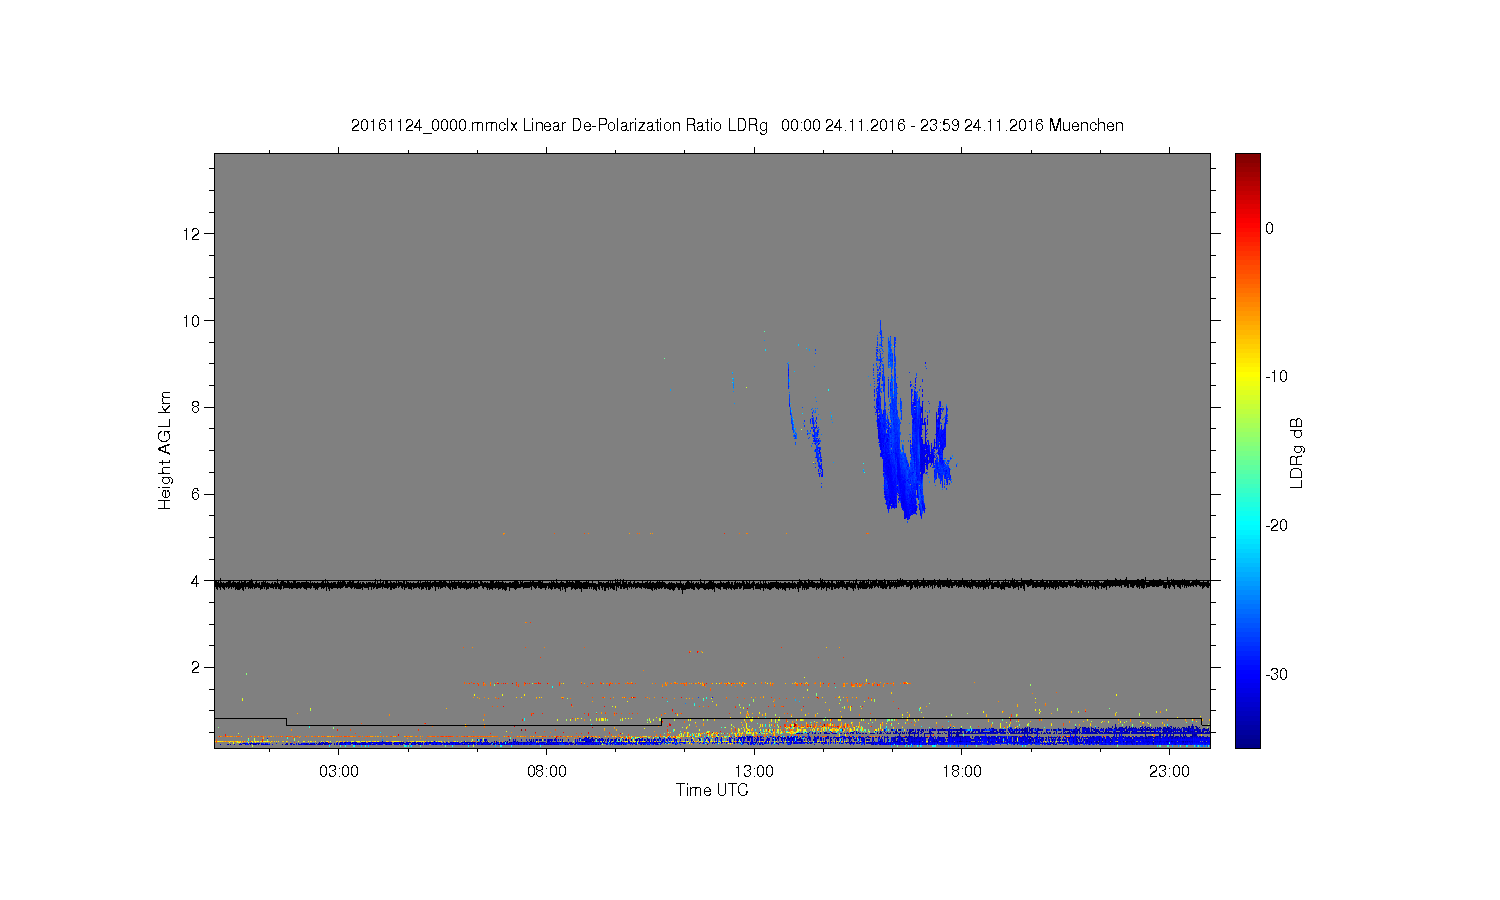Click the 13:00 time axis tick label
1500x900 pixels.
tap(754, 772)
